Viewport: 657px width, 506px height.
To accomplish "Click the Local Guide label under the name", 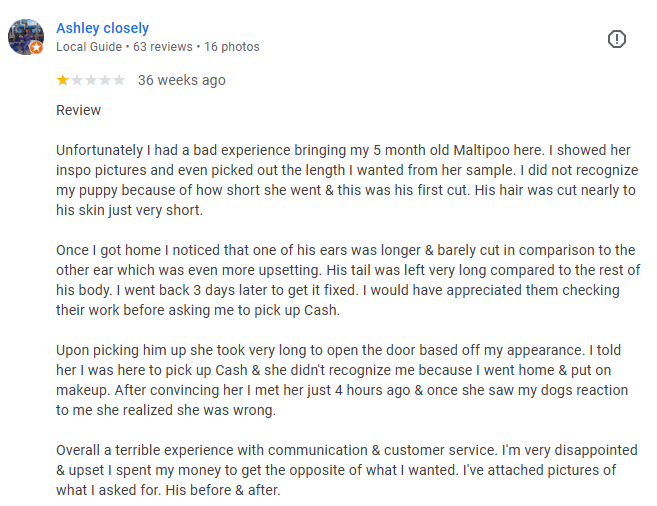I will coord(88,47).
